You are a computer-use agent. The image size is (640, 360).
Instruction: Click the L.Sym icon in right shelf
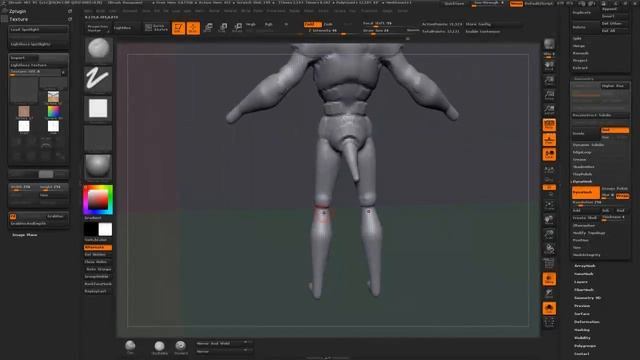(x=549, y=169)
